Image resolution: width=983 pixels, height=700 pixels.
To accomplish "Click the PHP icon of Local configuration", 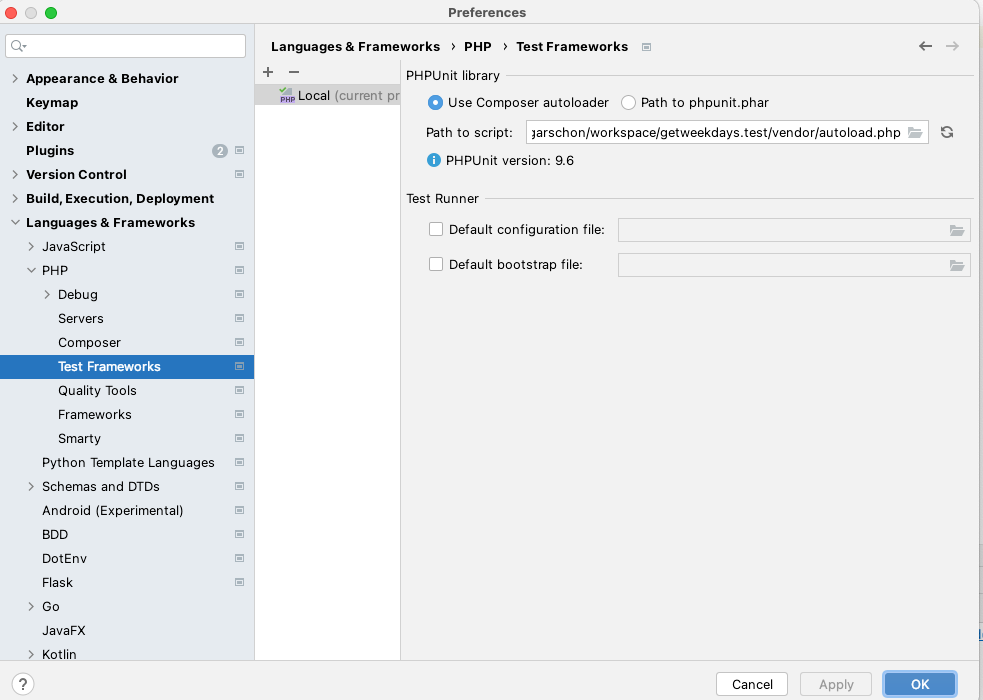I will 287,95.
